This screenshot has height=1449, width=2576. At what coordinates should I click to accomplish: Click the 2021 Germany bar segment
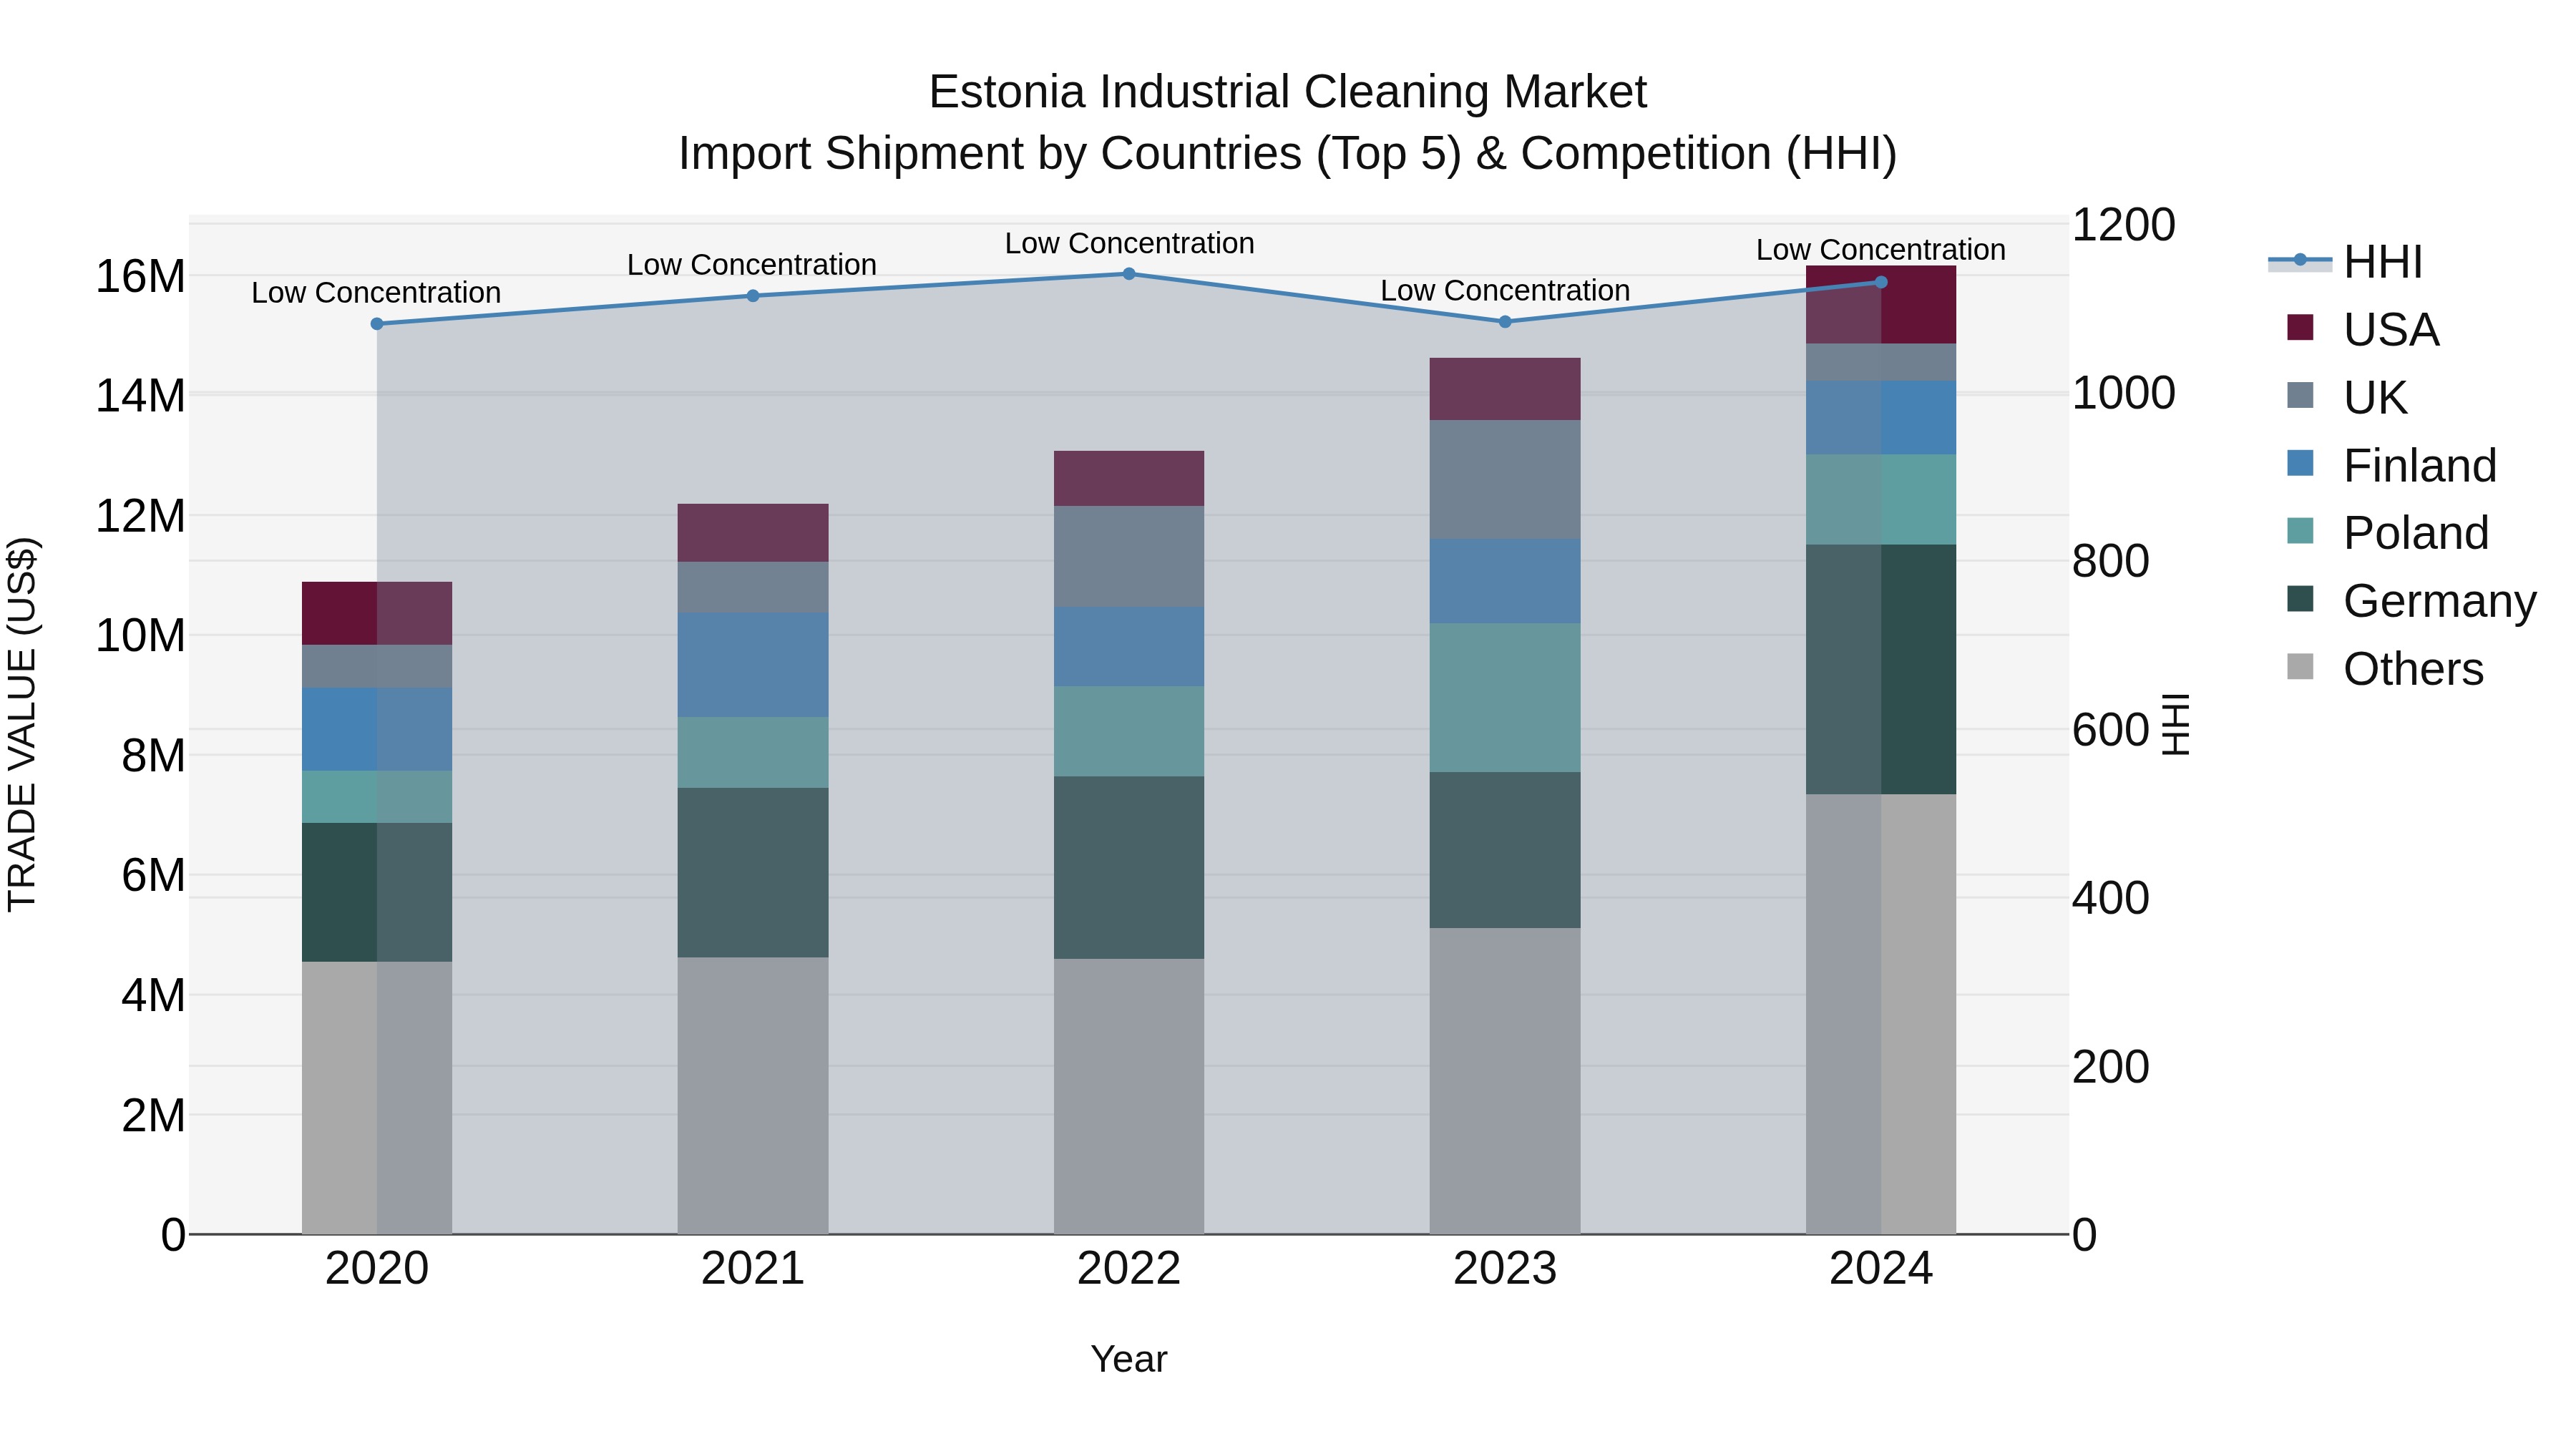[753, 873]
